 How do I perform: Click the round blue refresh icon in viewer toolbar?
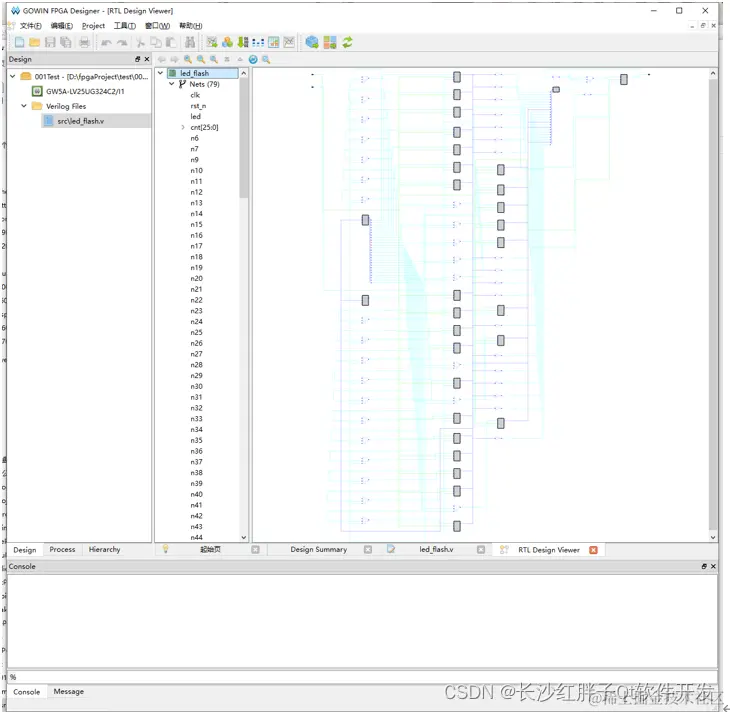tap(253, 59)
